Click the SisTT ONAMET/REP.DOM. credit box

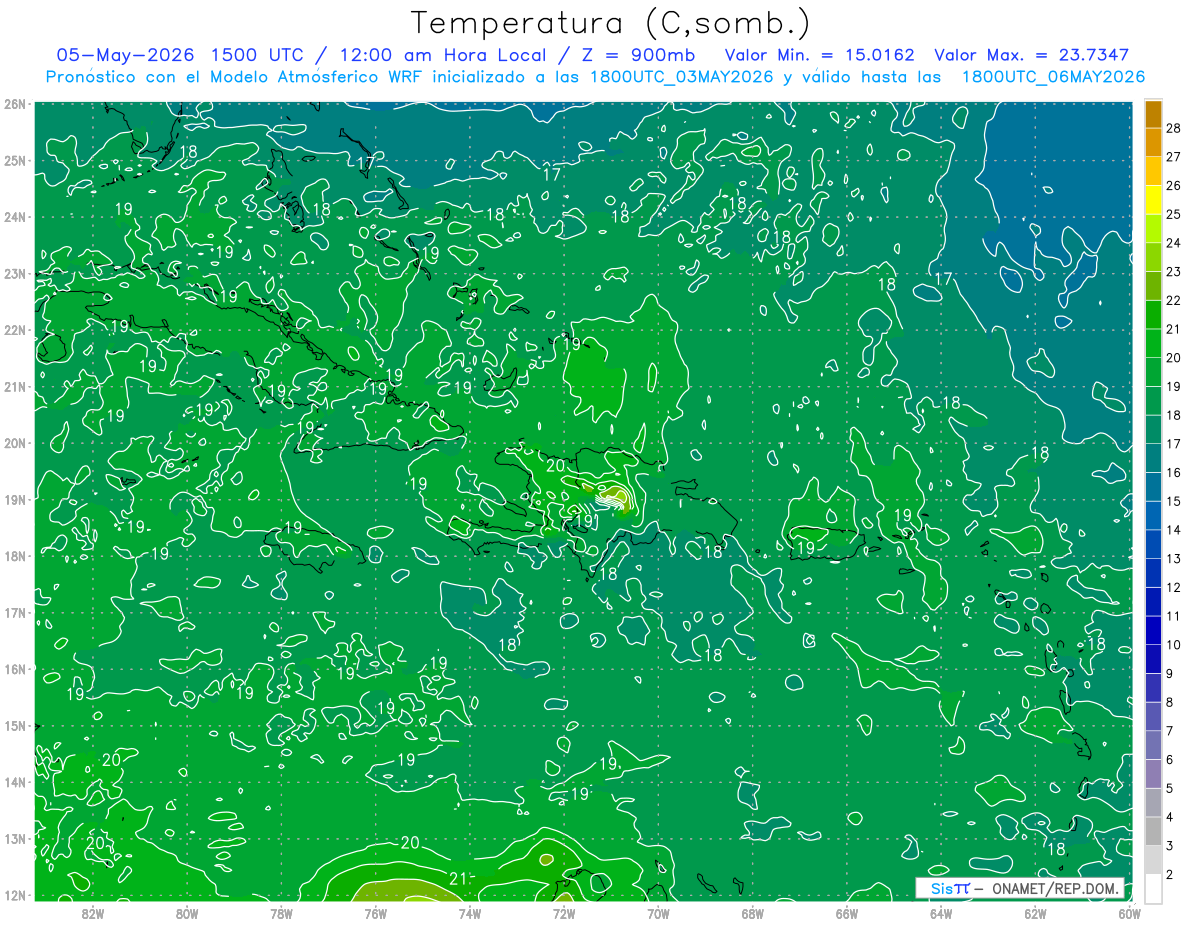(1020, 888)
